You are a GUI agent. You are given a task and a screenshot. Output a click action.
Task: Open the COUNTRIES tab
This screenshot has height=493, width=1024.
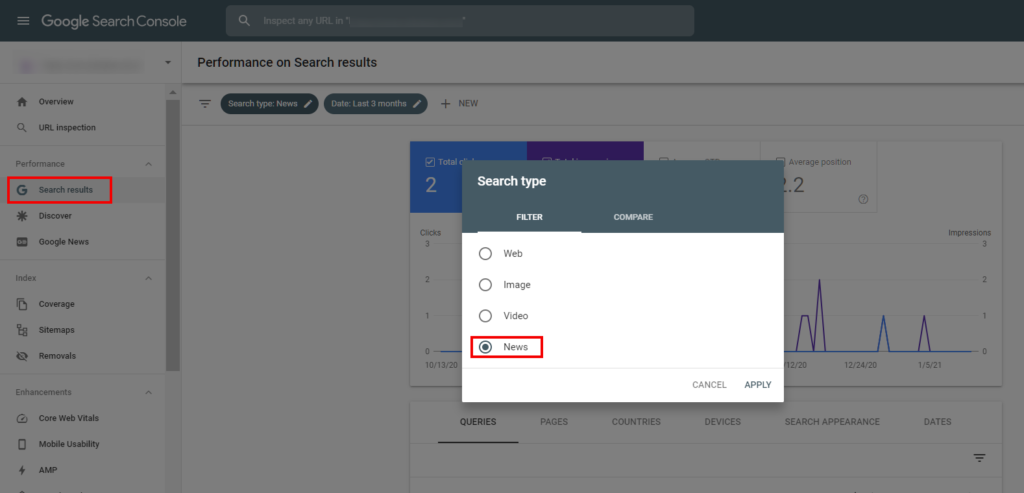point(636,422)
